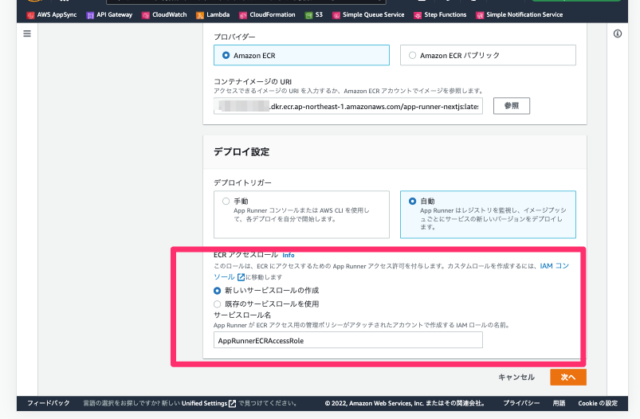Open 用語 footer link
640x419 pixels.
tap(559, 403)
